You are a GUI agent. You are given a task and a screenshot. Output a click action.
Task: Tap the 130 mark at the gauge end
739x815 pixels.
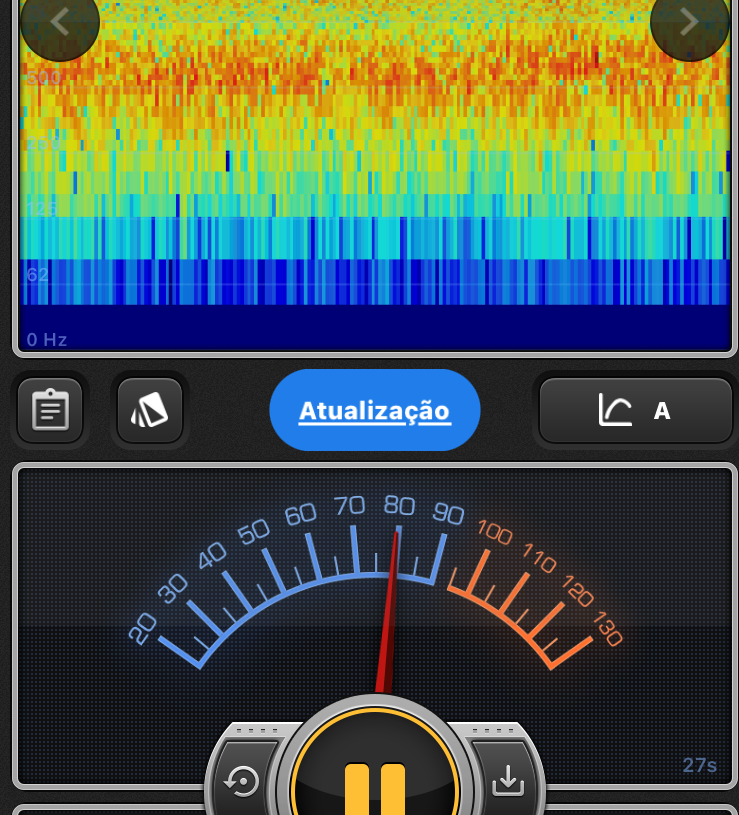coord(608,630)
